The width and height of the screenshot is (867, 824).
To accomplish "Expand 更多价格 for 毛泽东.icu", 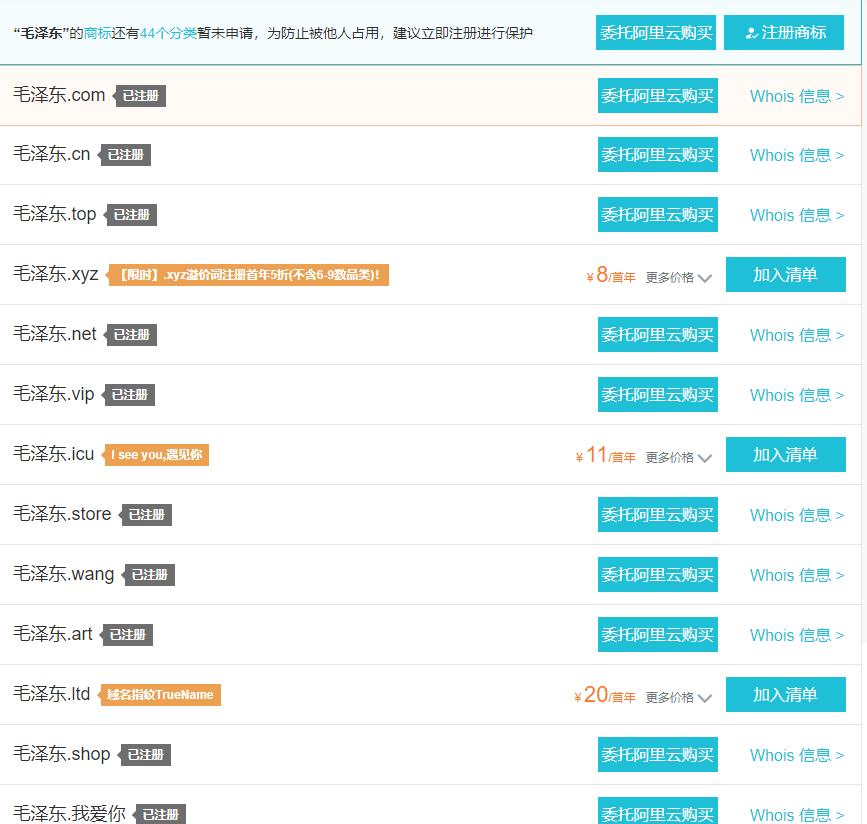I will click(678, 457).
